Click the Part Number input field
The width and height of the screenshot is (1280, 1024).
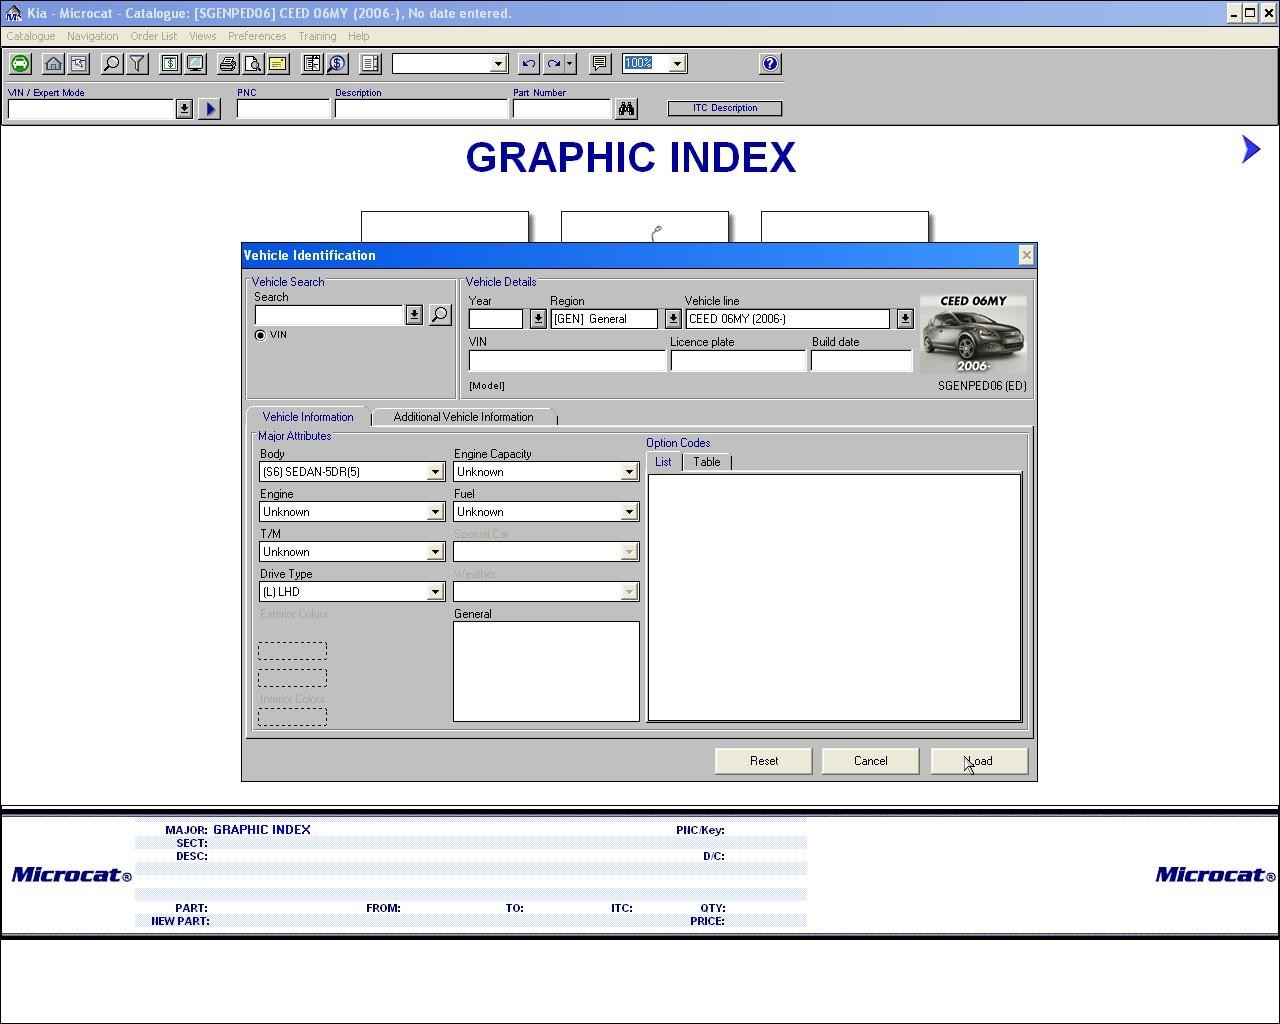tap(561, 109)
